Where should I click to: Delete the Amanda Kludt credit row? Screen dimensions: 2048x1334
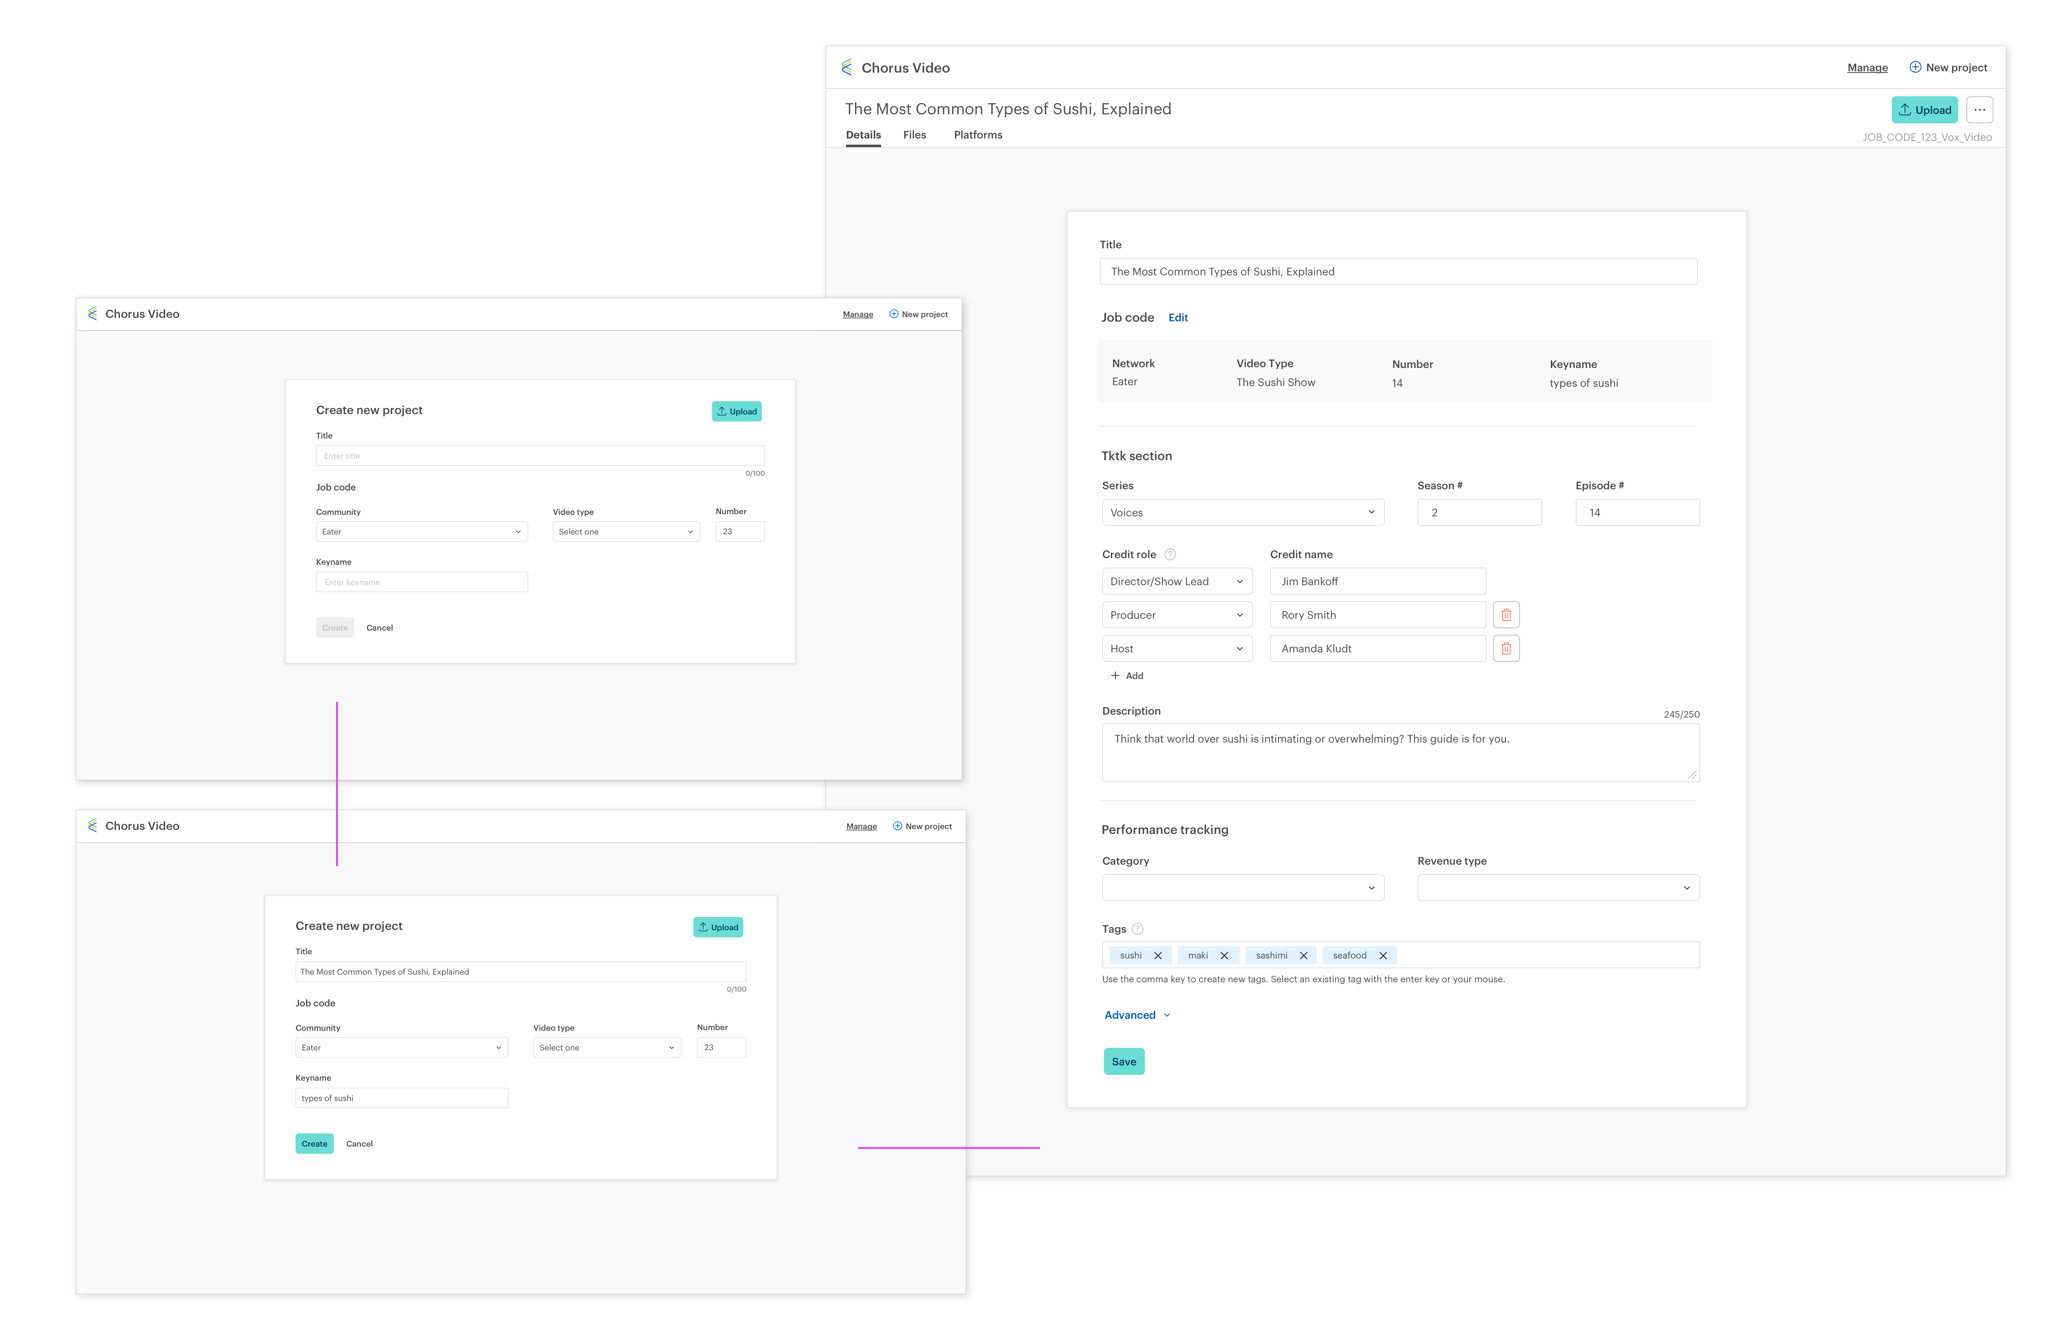pos(1506,649)
